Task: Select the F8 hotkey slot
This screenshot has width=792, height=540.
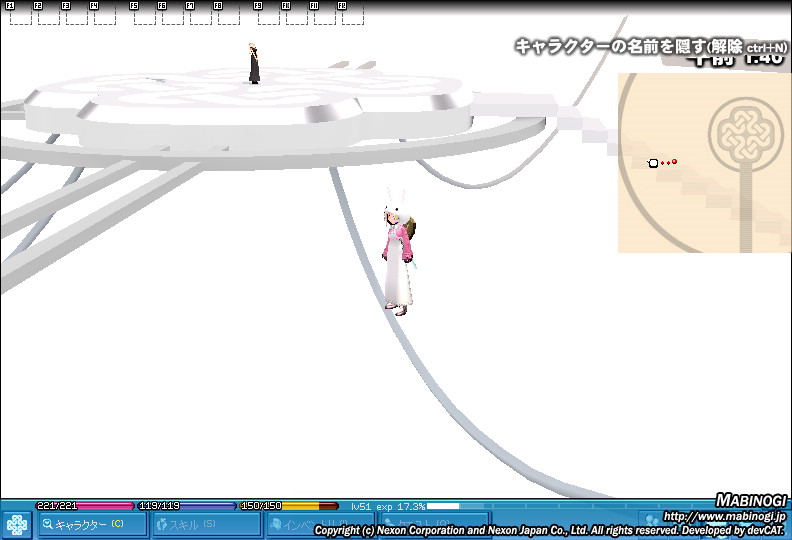Action: 228,14
